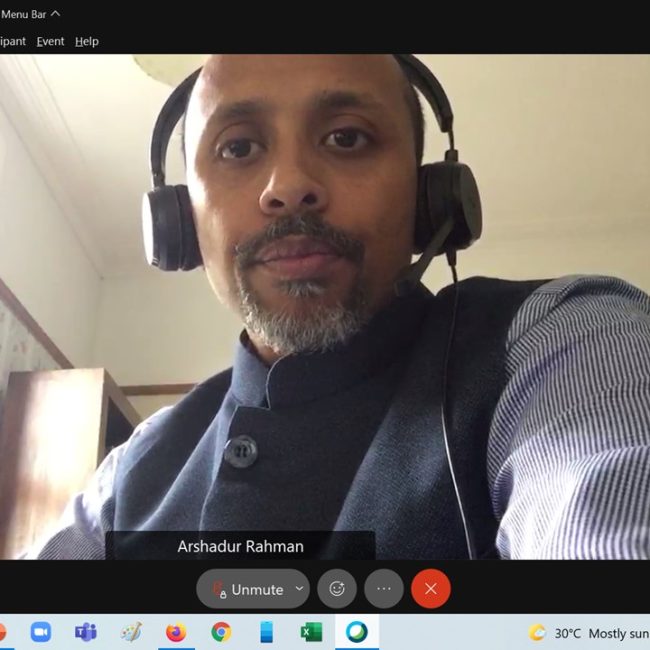The width and height of the screenshot is (650, 650).
Task: Leave the event with the red X button
Action: point(431,589)
